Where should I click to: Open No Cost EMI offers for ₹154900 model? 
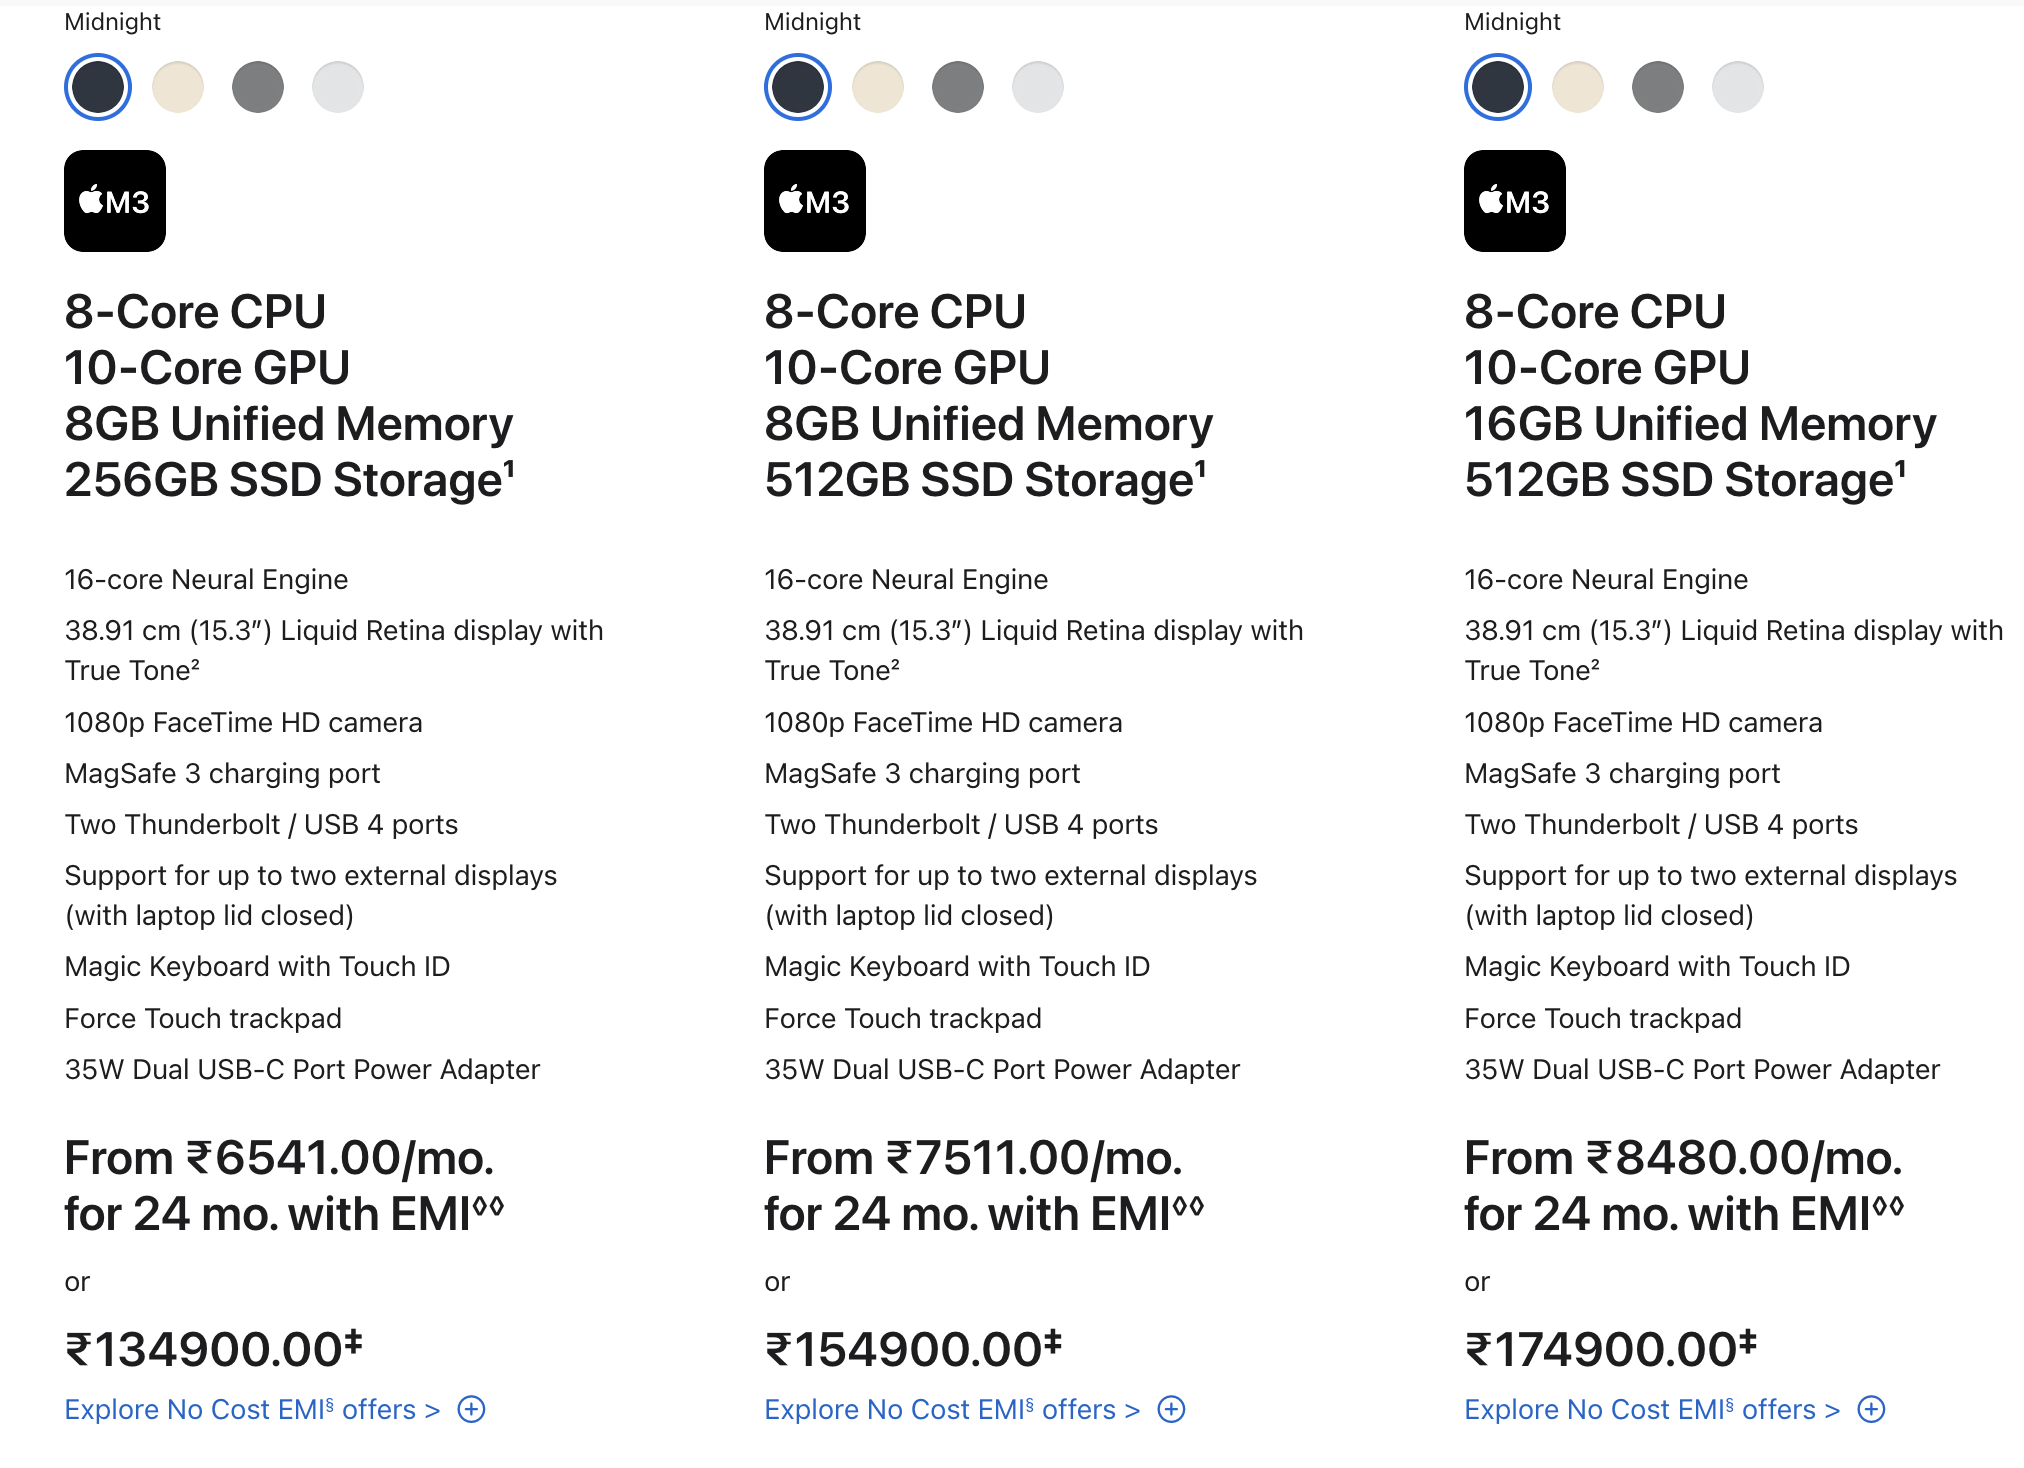point(952,1410)
